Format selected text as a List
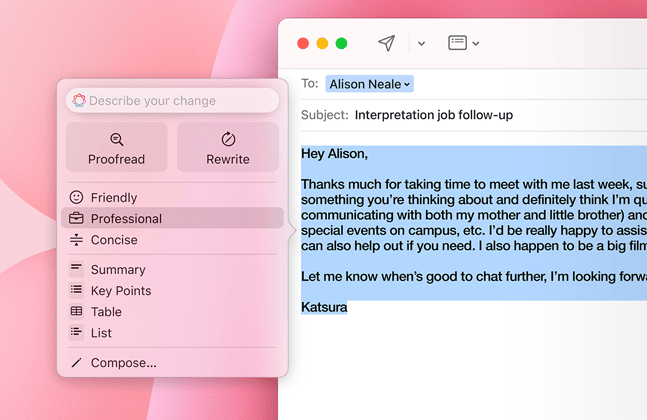Image resolution: width=647 pixels, height=420 pixels. tap(101, 333)
